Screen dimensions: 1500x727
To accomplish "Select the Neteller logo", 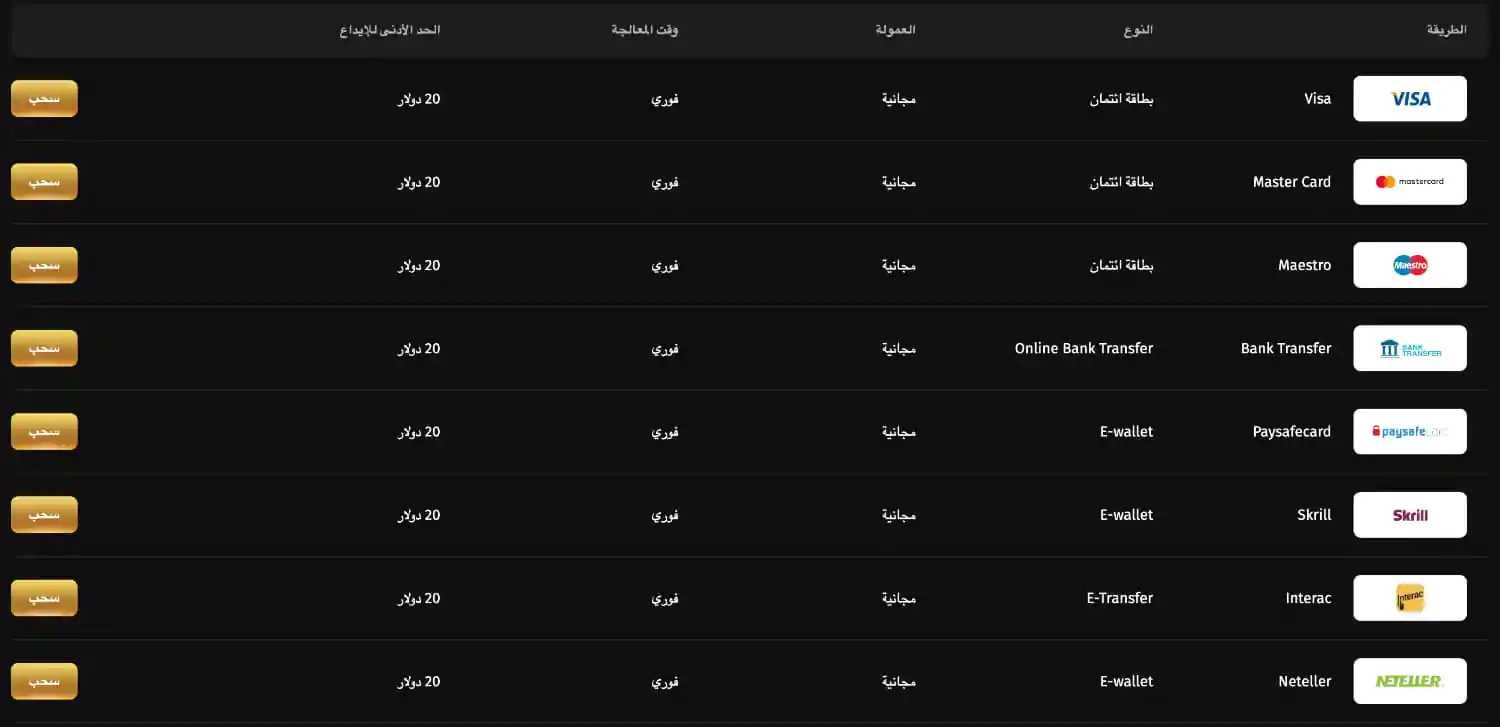I will click(1409, 681).
